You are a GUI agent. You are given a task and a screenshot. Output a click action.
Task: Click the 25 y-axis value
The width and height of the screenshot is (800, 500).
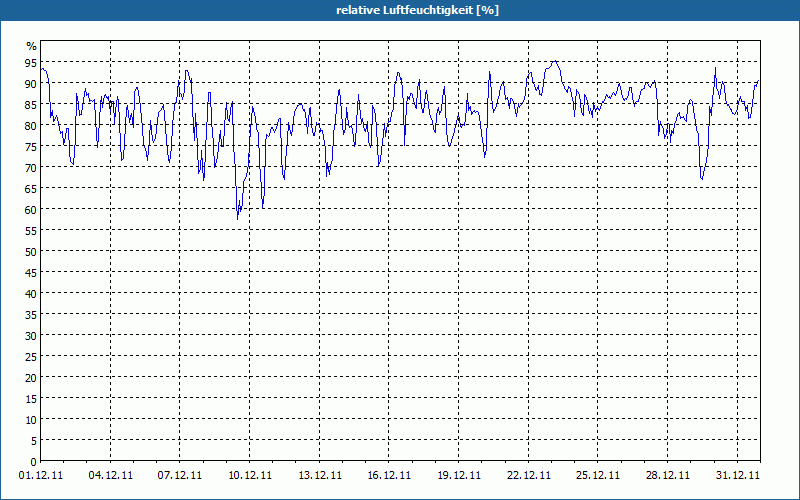(31, 357)
